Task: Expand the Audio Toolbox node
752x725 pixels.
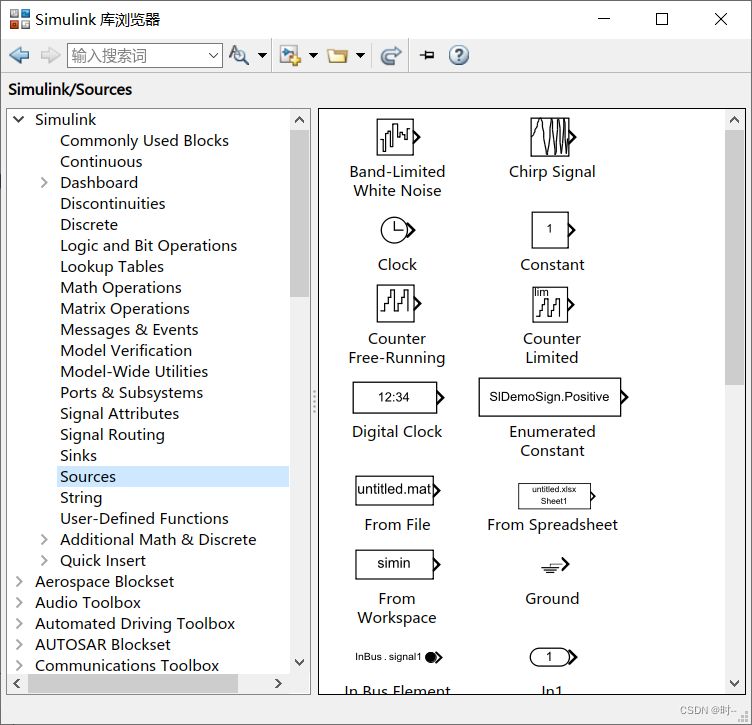Action: point(19,602)
